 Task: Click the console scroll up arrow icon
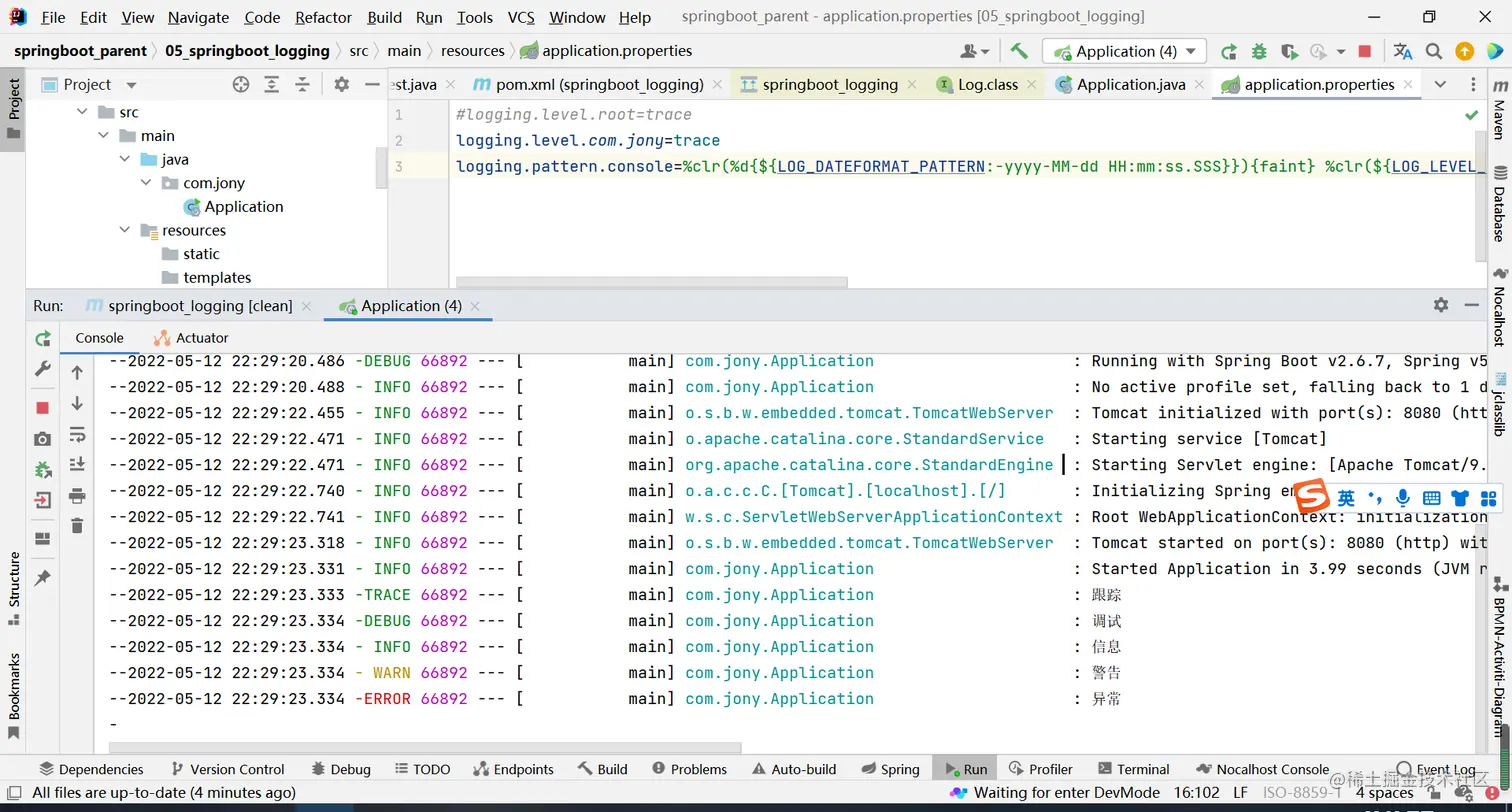coord(77,373)
